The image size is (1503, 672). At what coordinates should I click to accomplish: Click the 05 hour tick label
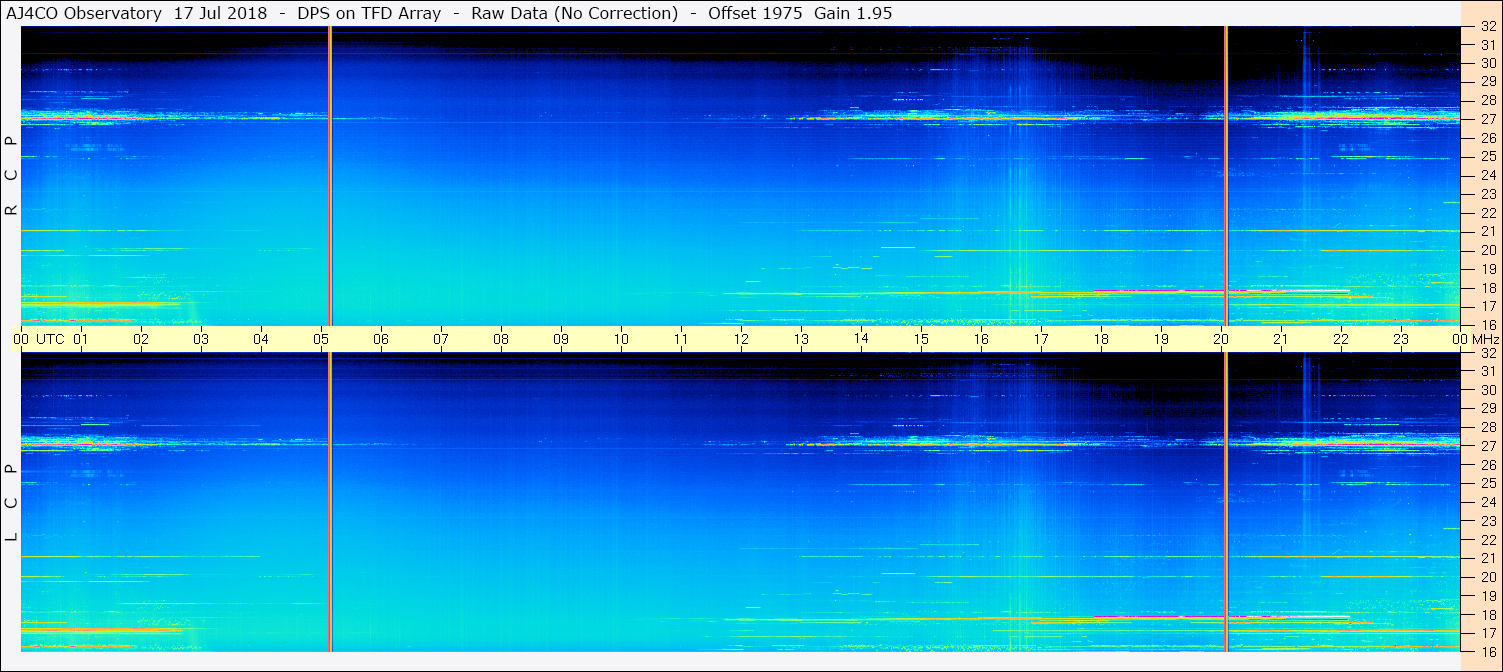321,339
